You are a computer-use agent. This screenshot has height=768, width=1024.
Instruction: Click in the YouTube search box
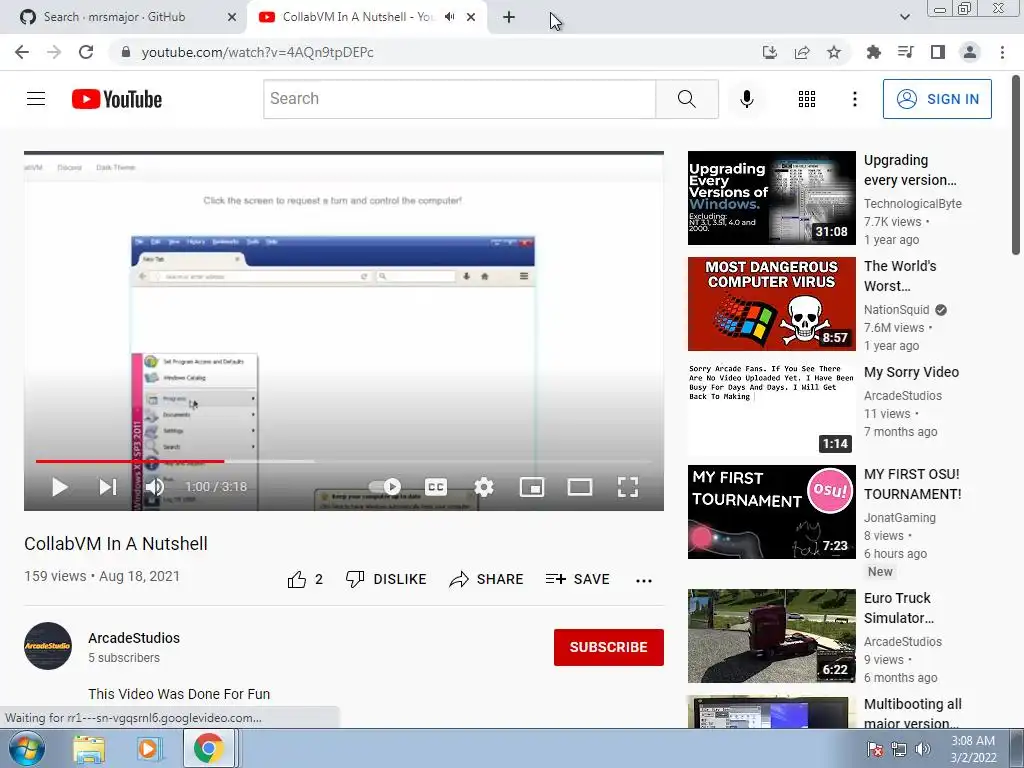pos(459,99)
